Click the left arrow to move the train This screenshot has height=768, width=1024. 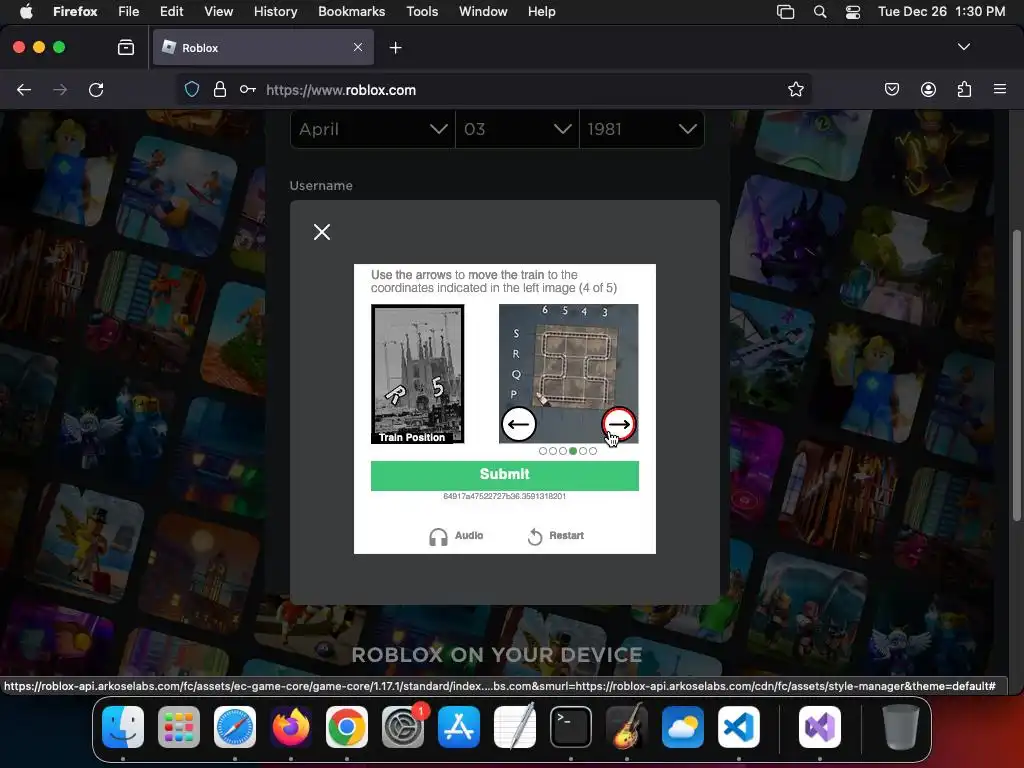coord(519,424)
